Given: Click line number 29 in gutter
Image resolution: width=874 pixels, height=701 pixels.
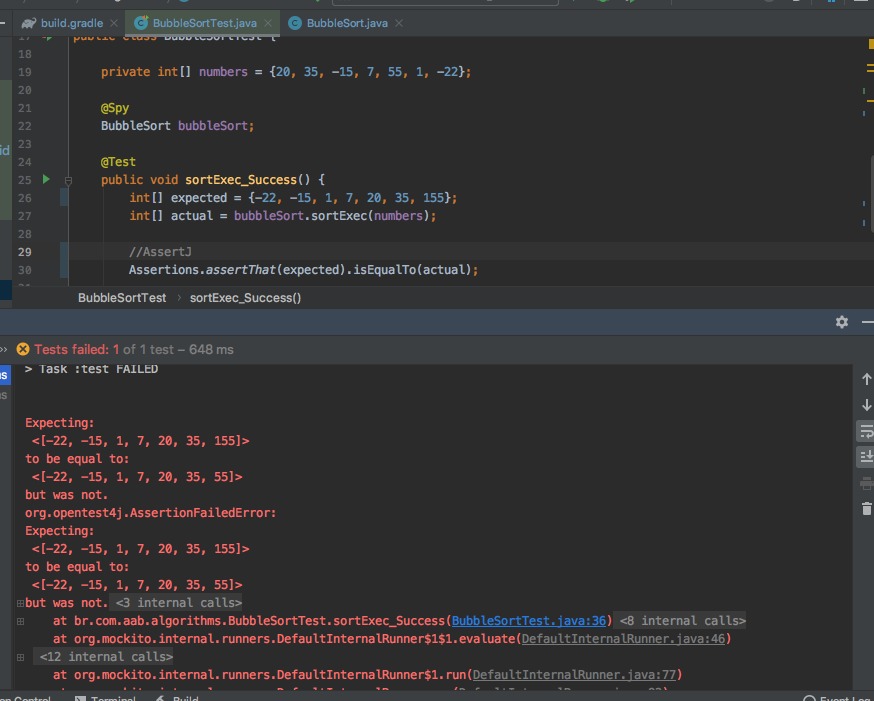Looking at the screenshot, I should [25, 252].
